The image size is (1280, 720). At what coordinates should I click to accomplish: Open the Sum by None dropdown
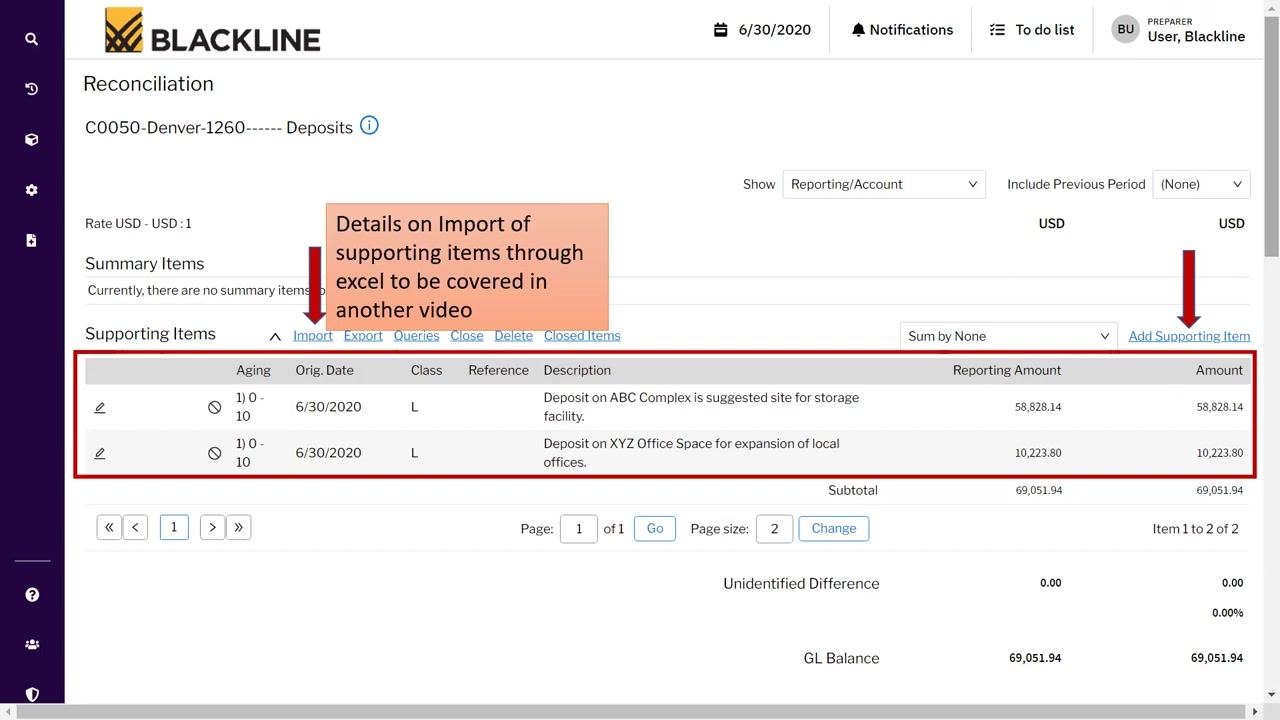coord(1009,336)
